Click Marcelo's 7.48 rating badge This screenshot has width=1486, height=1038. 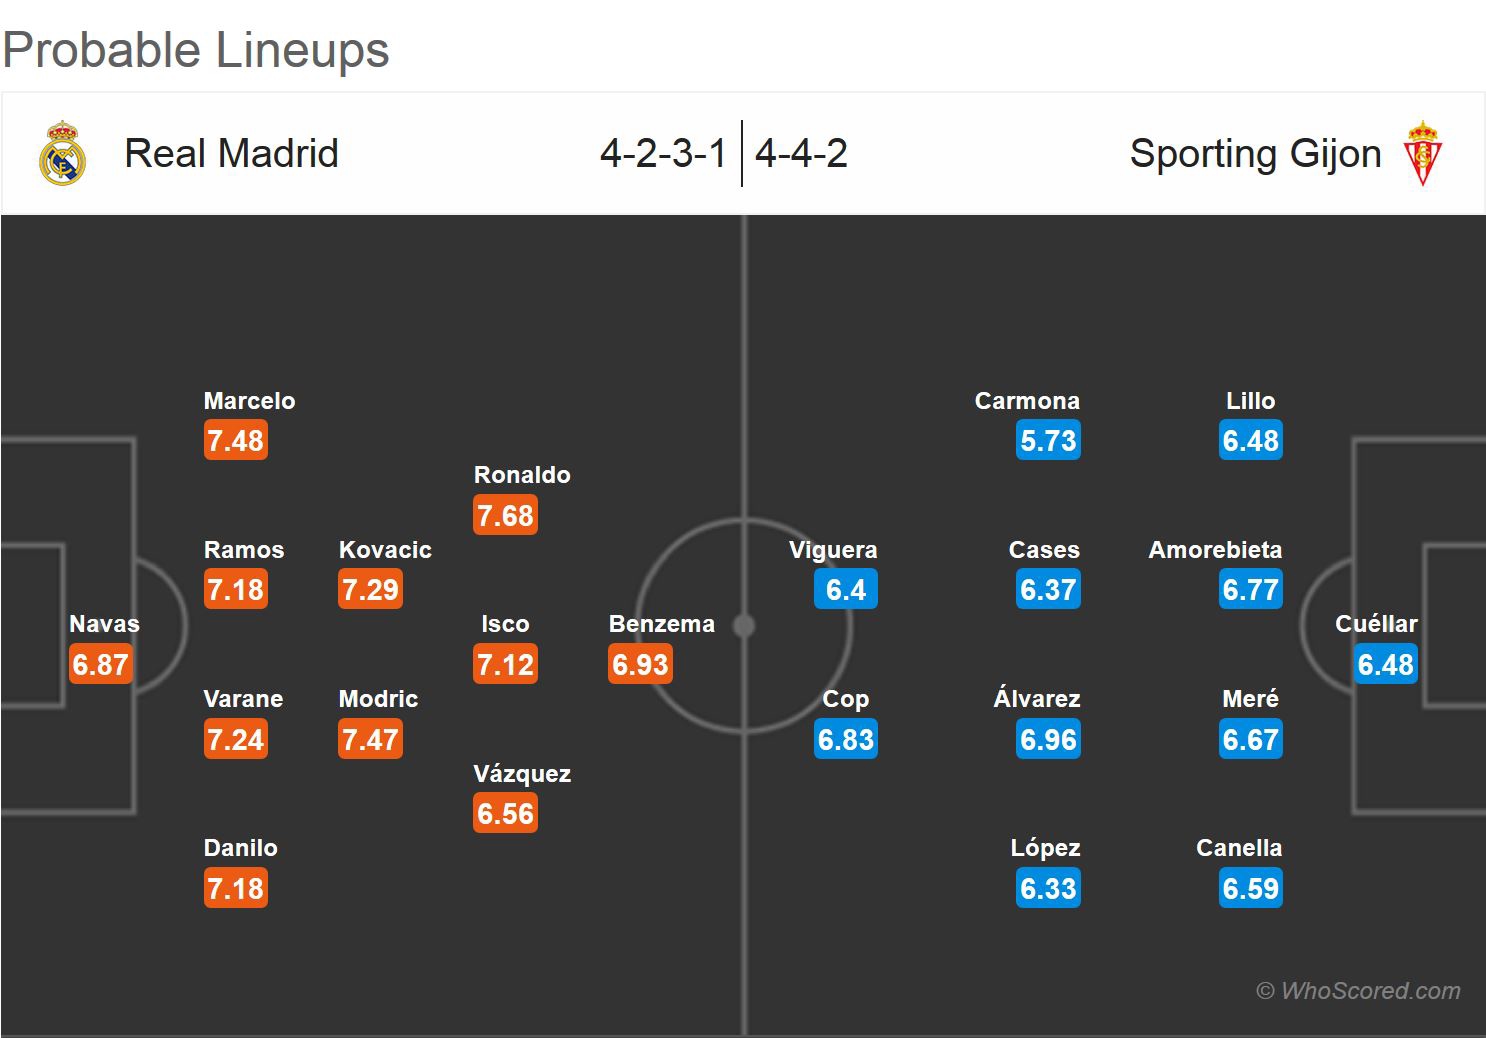(x=235, y=441)
